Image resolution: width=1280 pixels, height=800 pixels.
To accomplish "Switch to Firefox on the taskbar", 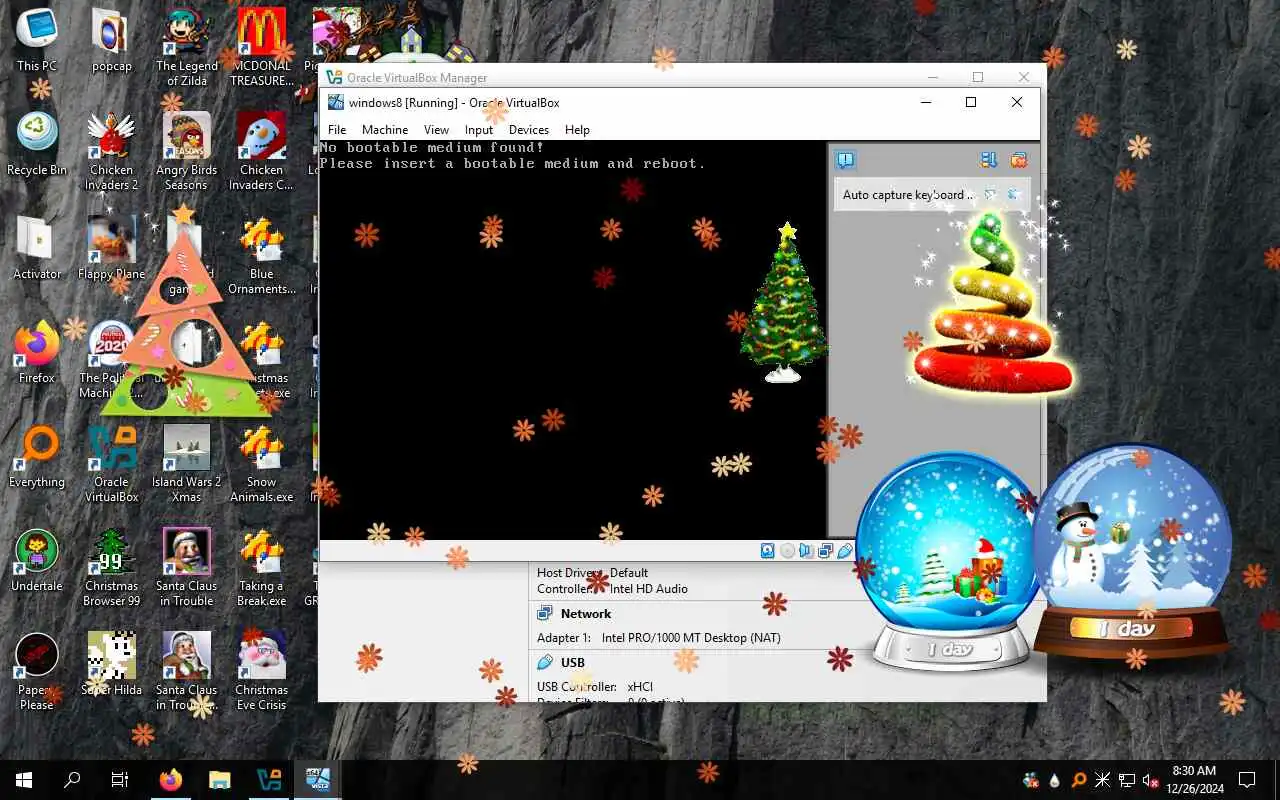I will (x=171, y=780).
